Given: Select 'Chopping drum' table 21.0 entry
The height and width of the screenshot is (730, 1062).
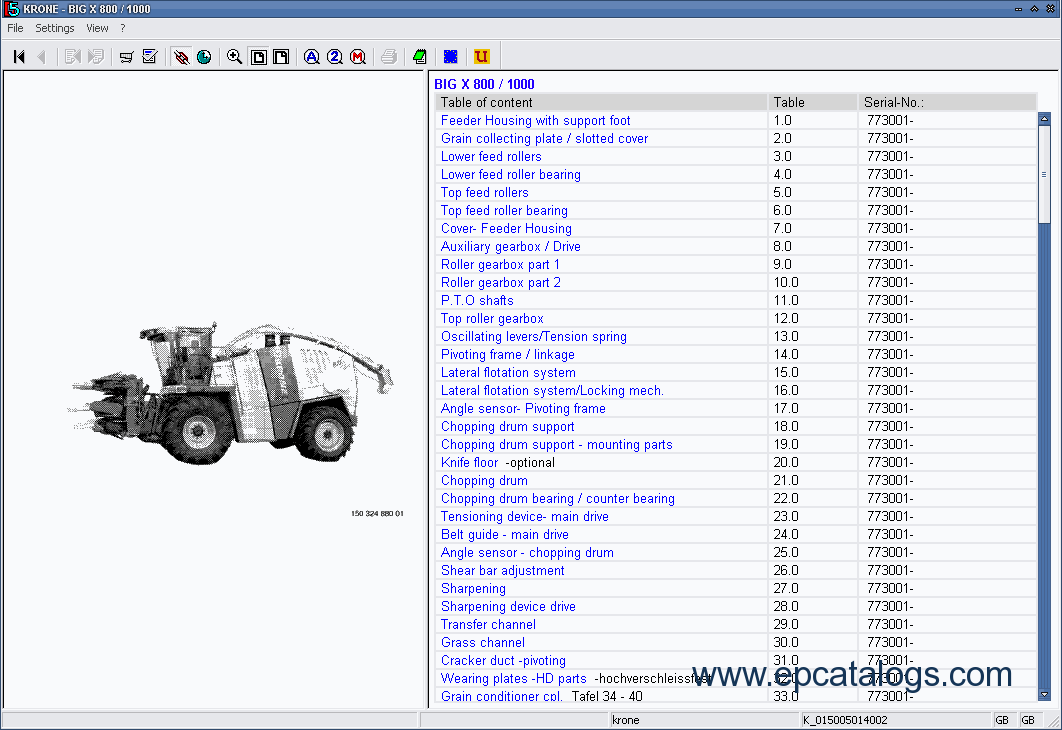Looking at the screenshot, I should (x=484, y=481).
